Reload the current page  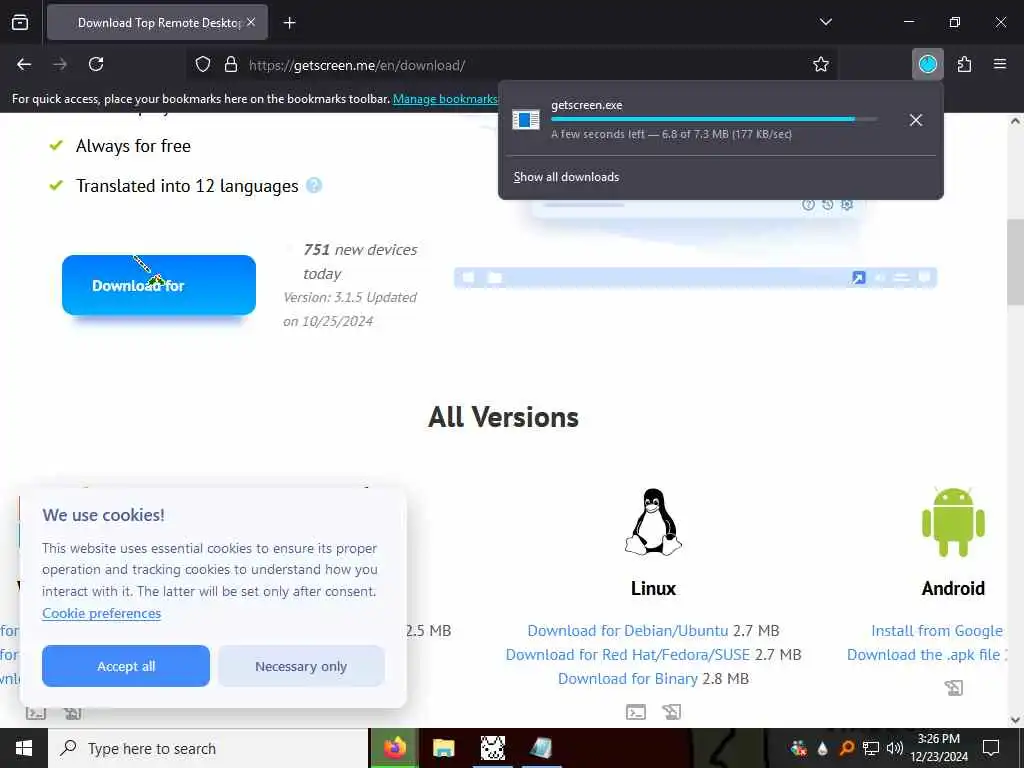point(96,64)
